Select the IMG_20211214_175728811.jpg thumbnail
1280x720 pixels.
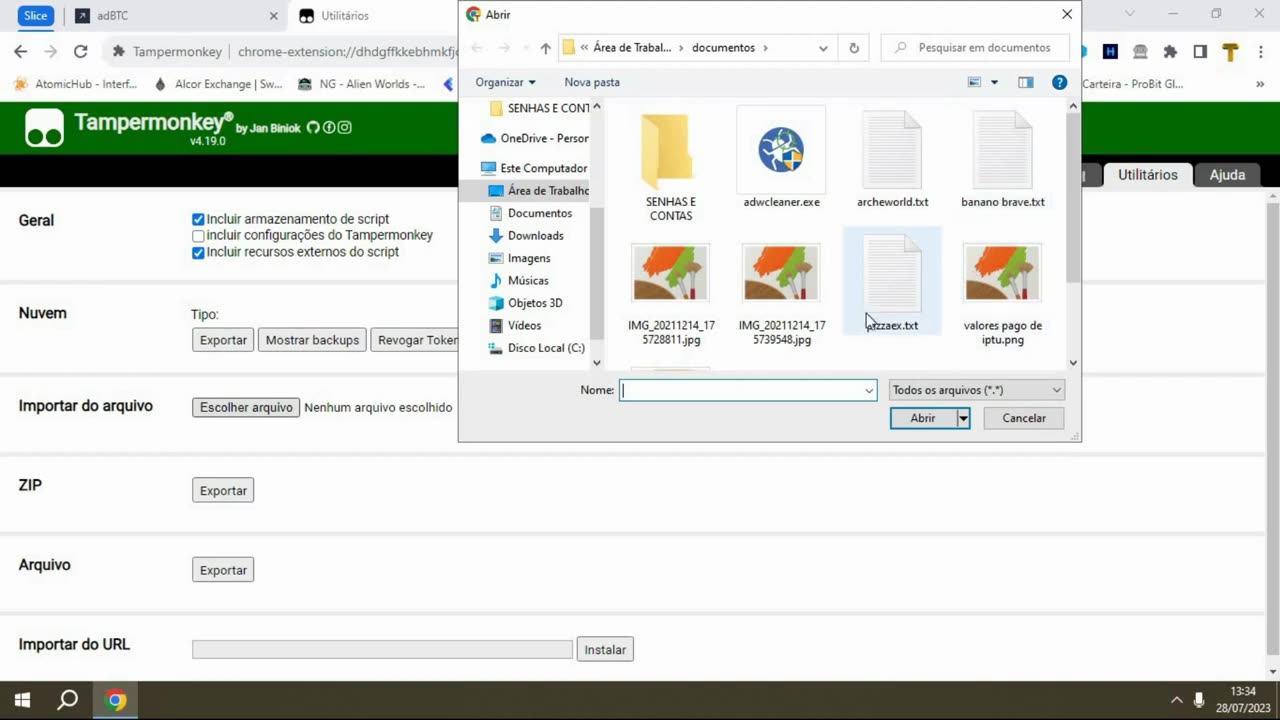click(x=671, y=271)
